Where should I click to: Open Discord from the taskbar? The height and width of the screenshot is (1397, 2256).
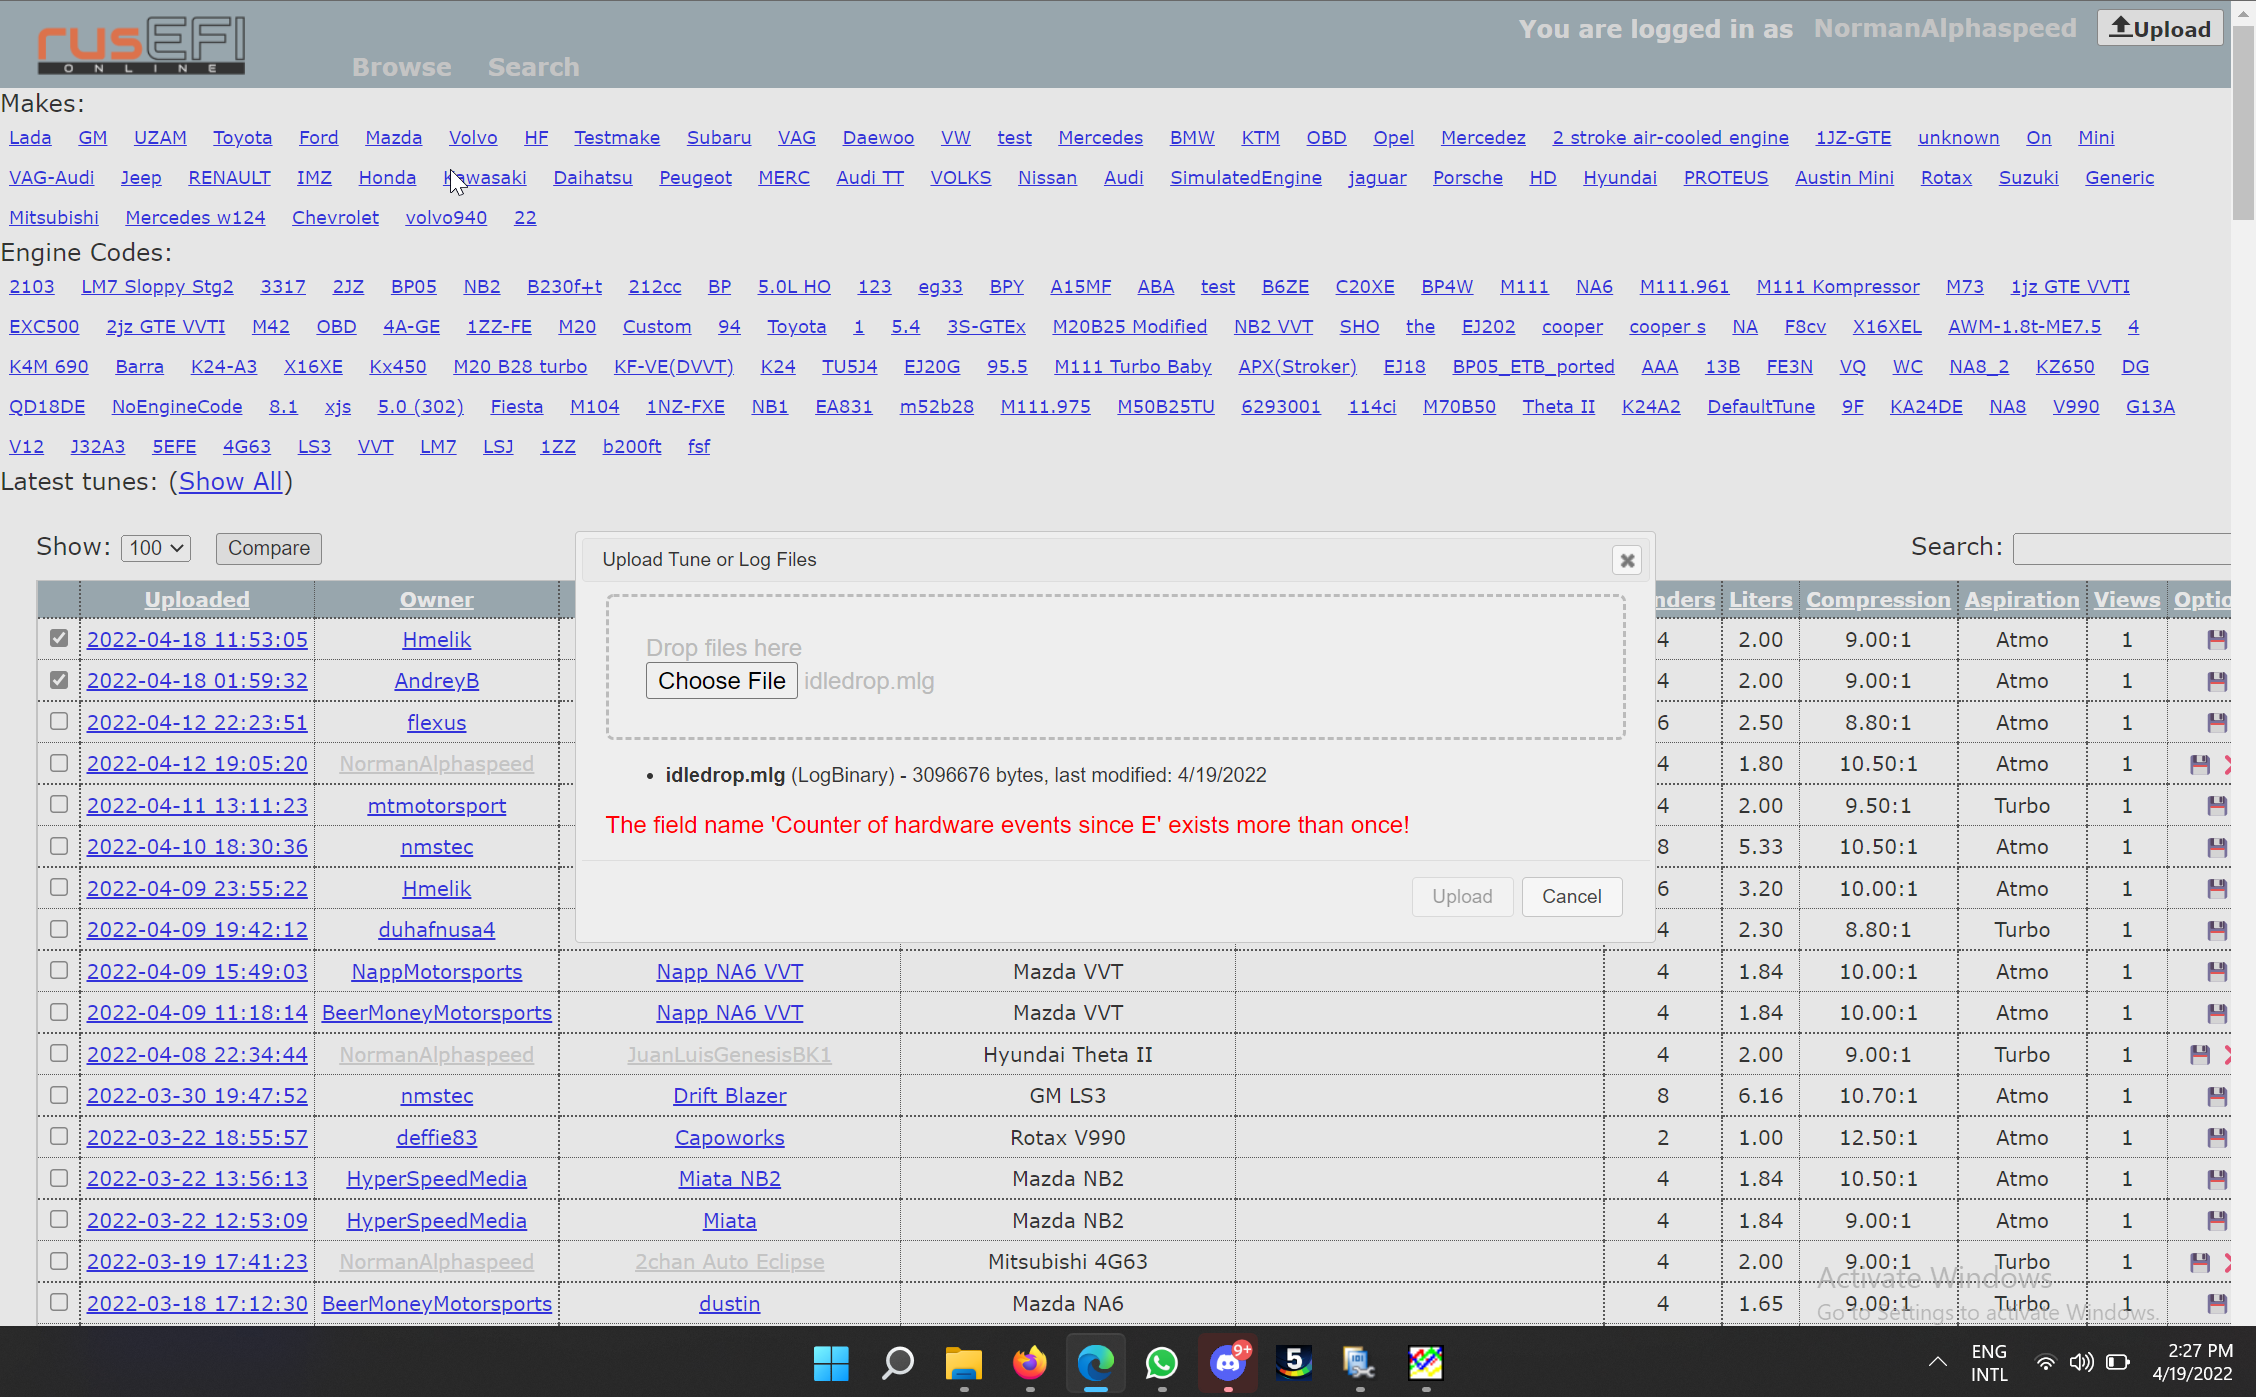coord(1228,1364)
